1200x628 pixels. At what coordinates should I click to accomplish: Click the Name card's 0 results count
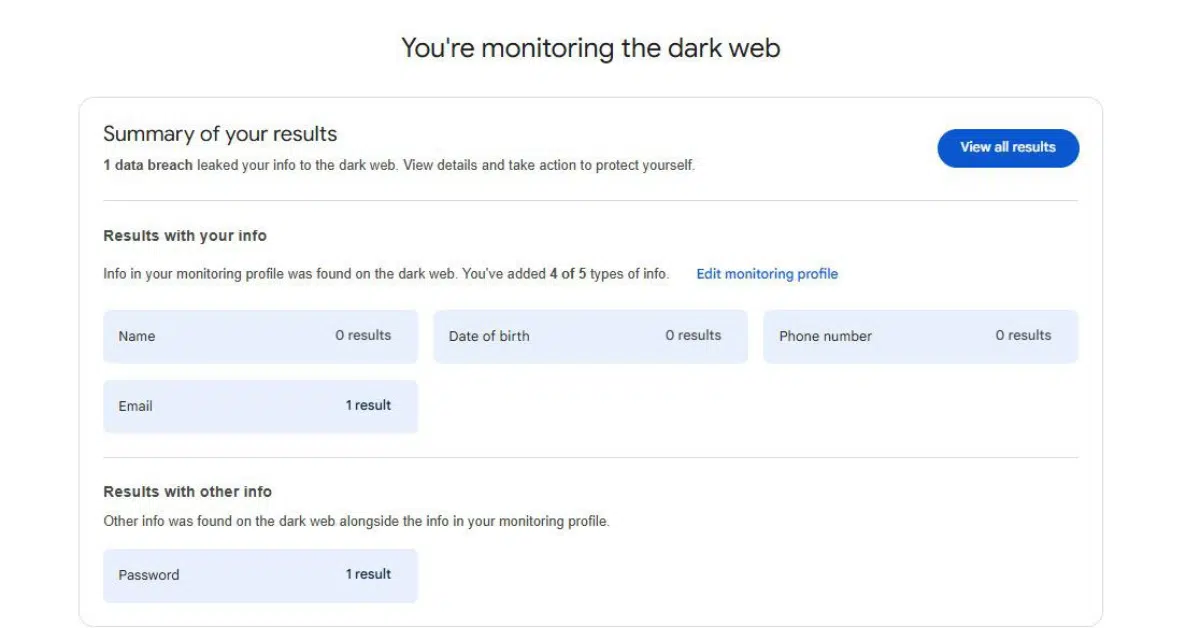coord(363,336)
